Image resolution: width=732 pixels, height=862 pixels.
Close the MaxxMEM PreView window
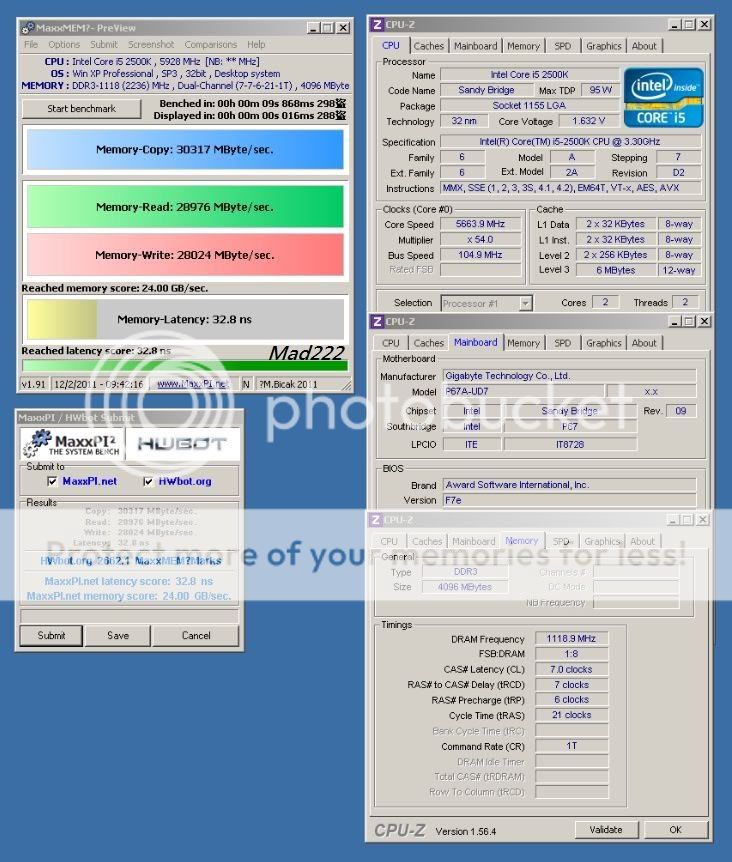pyautogui.click(x=343, y=28)
